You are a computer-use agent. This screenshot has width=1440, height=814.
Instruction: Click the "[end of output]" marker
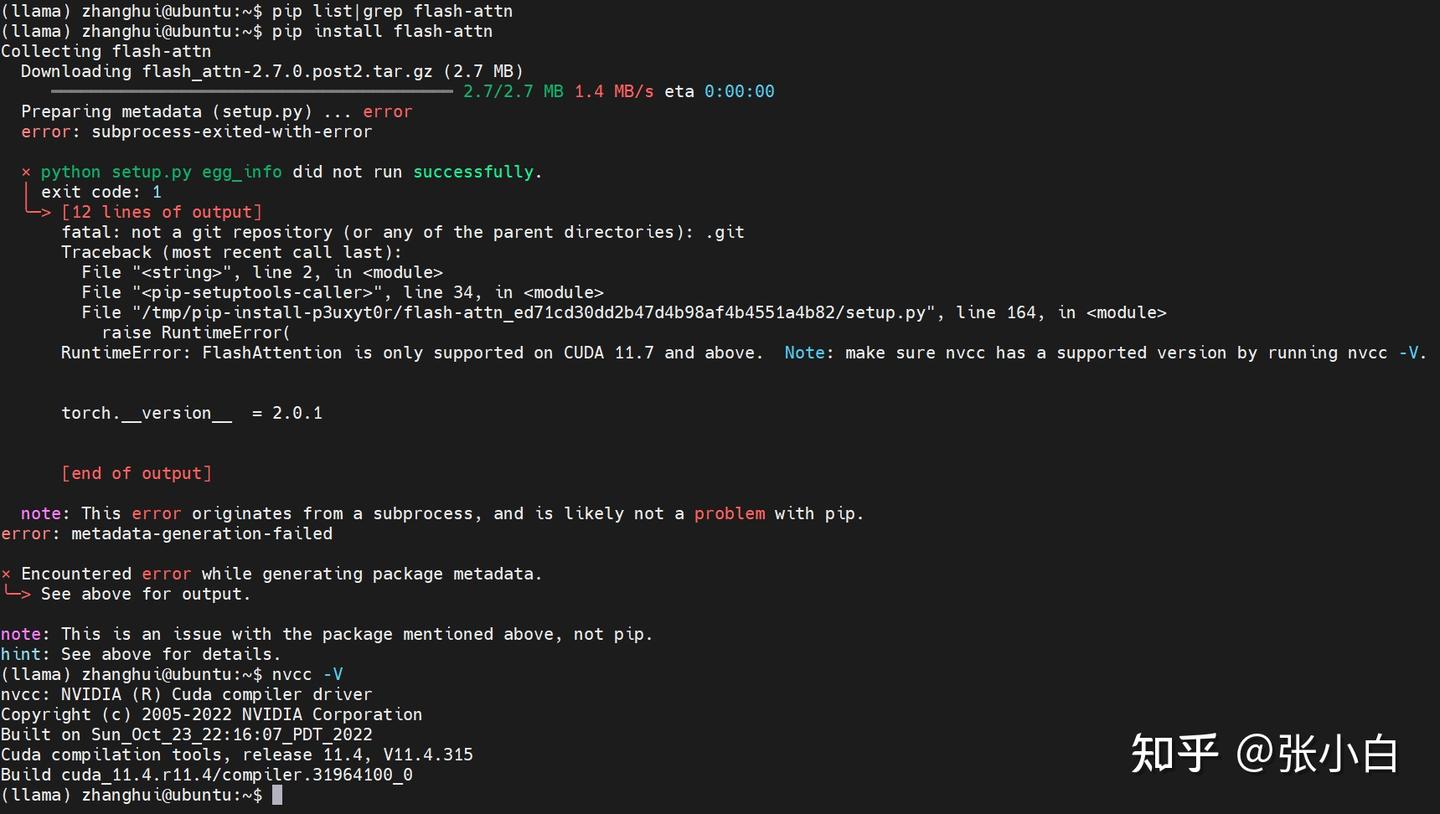pyautogui.click(x=137, y=473)
